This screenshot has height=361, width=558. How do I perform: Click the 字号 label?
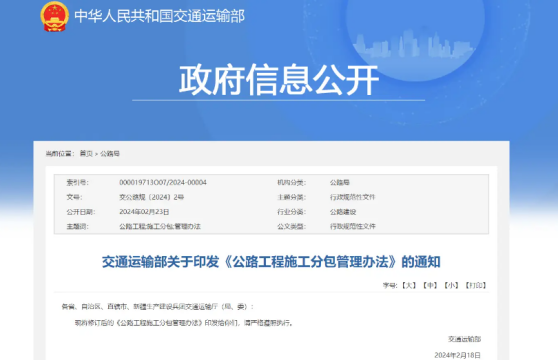pos(390,285)
